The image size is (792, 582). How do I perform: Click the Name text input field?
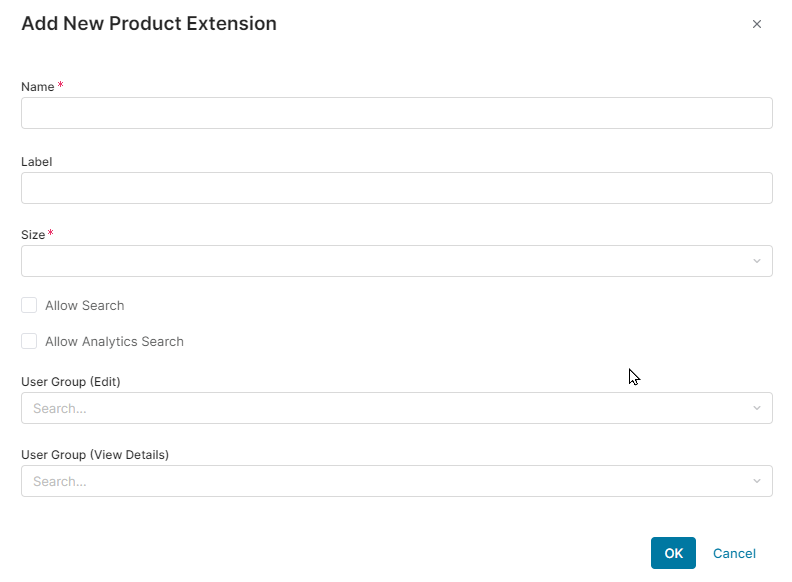(396, 113)
